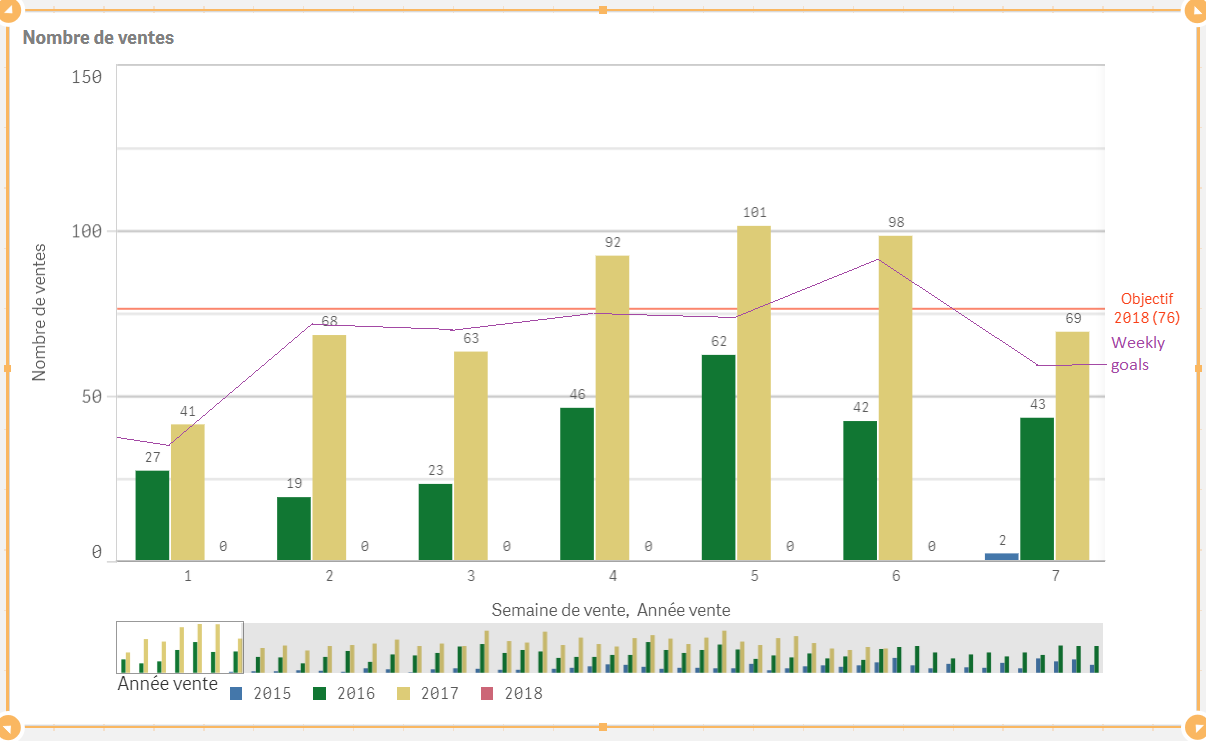Select the 2017 legend label
This screenshot has height=741, width=1206.
point(440,692)
